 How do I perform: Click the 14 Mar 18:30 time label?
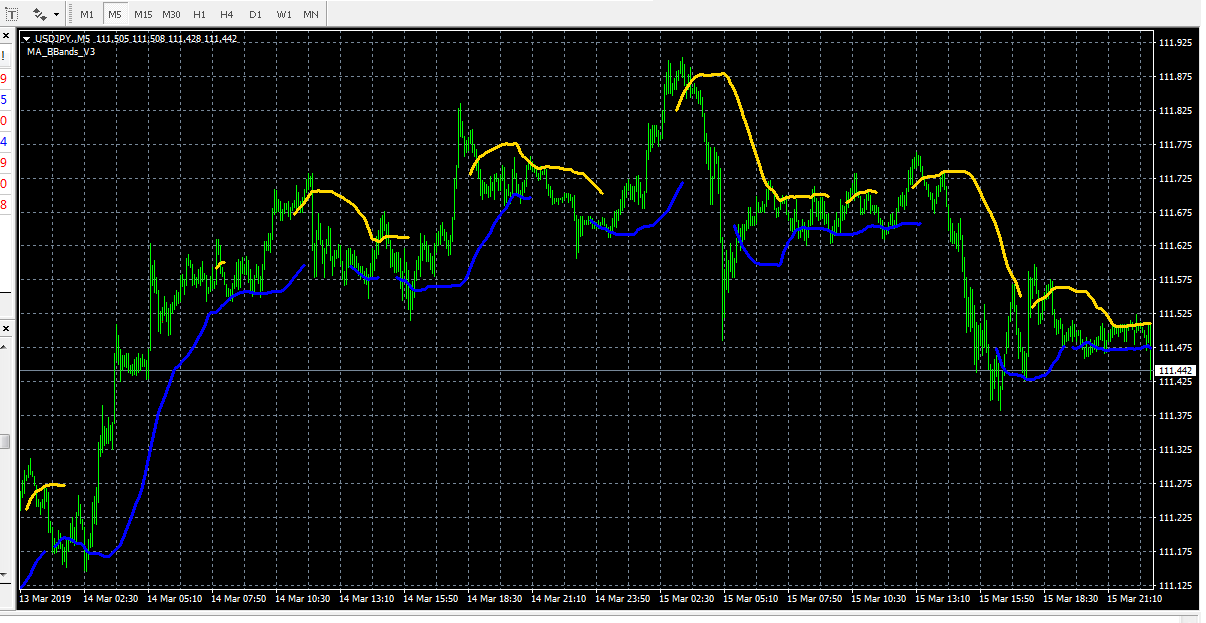point(495,598)
